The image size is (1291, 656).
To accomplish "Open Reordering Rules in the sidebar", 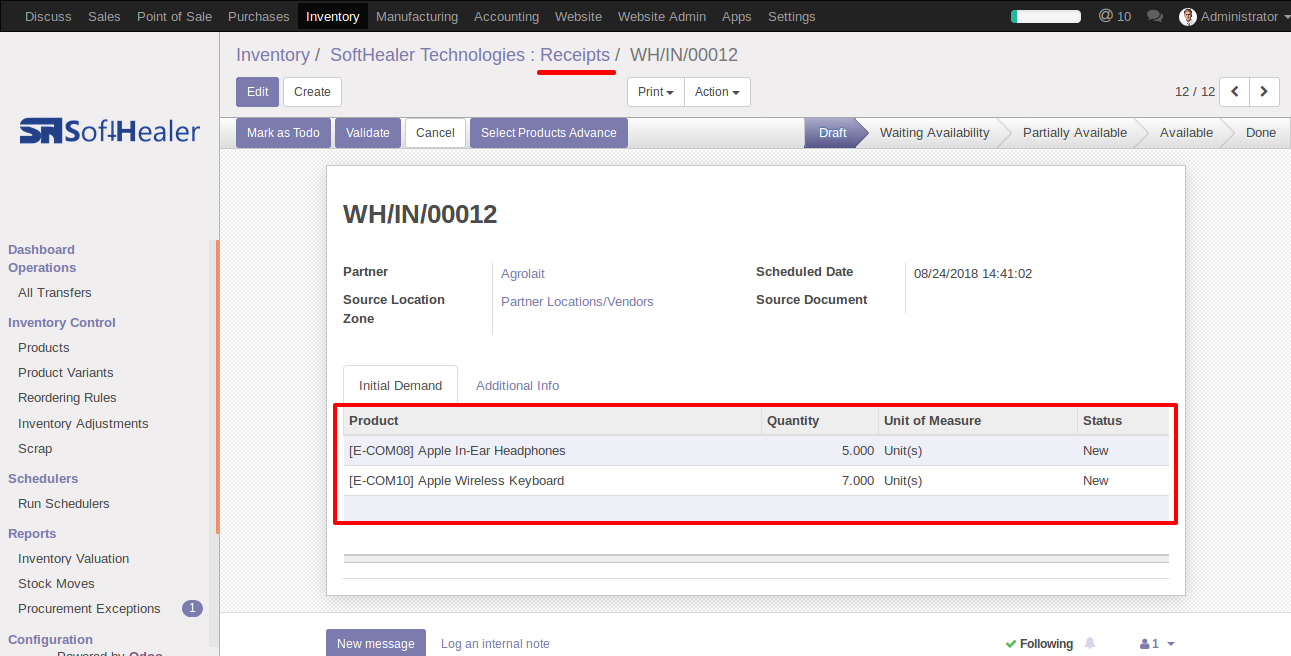I will (67, 398).
